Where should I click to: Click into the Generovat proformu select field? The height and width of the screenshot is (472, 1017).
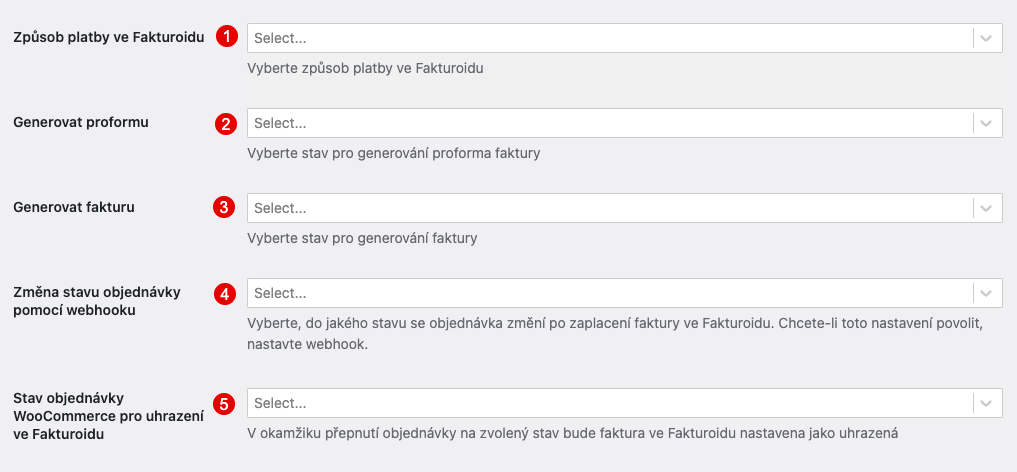[625, 123]
